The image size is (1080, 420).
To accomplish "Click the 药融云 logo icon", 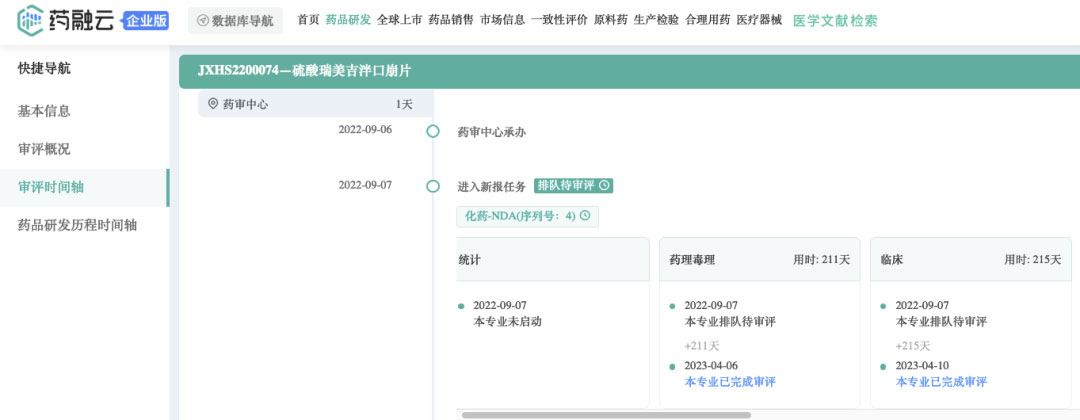I will tap(30, 21).
